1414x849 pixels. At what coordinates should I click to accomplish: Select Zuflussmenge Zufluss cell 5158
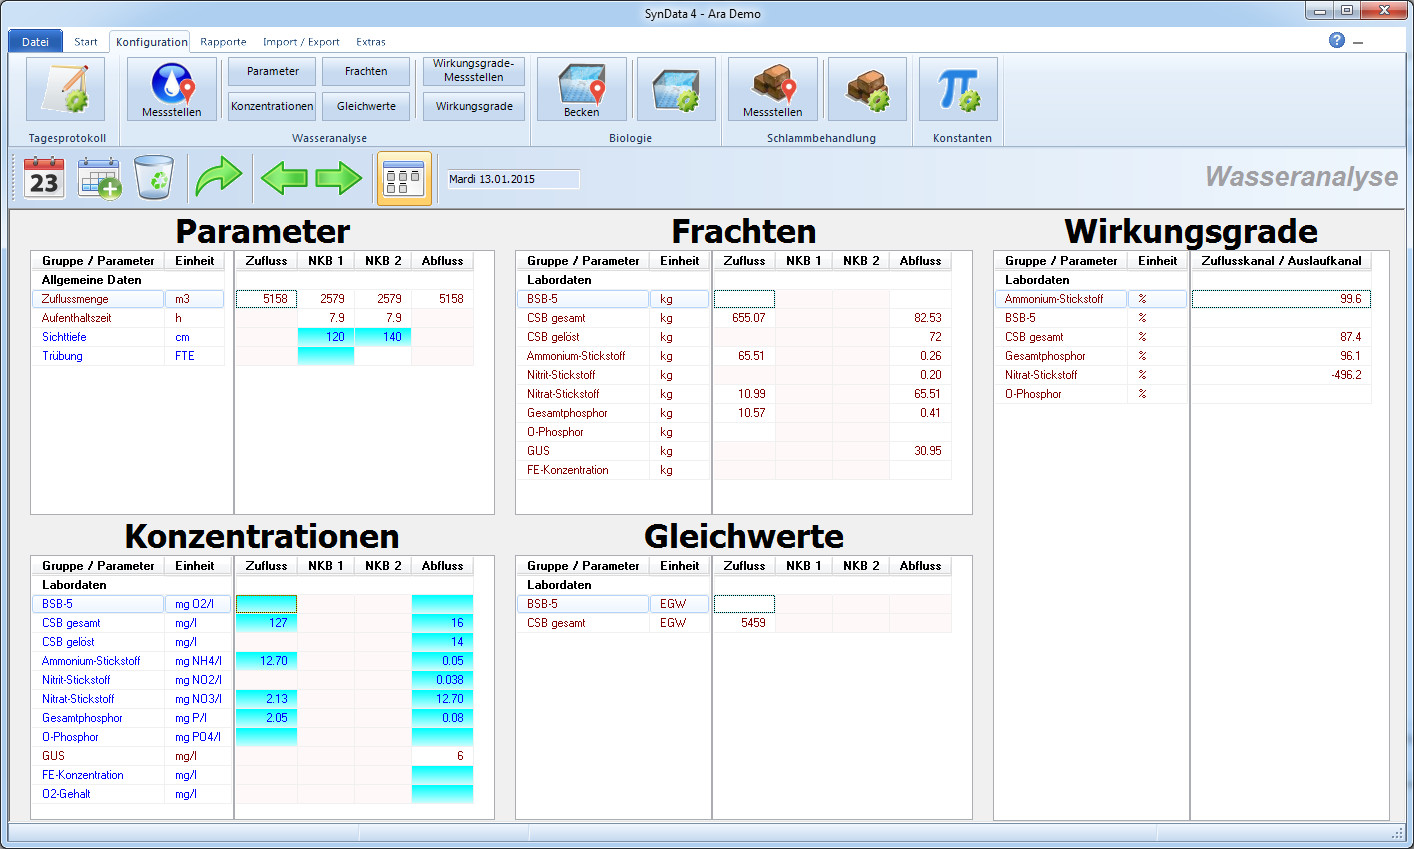tap(266, 299)
